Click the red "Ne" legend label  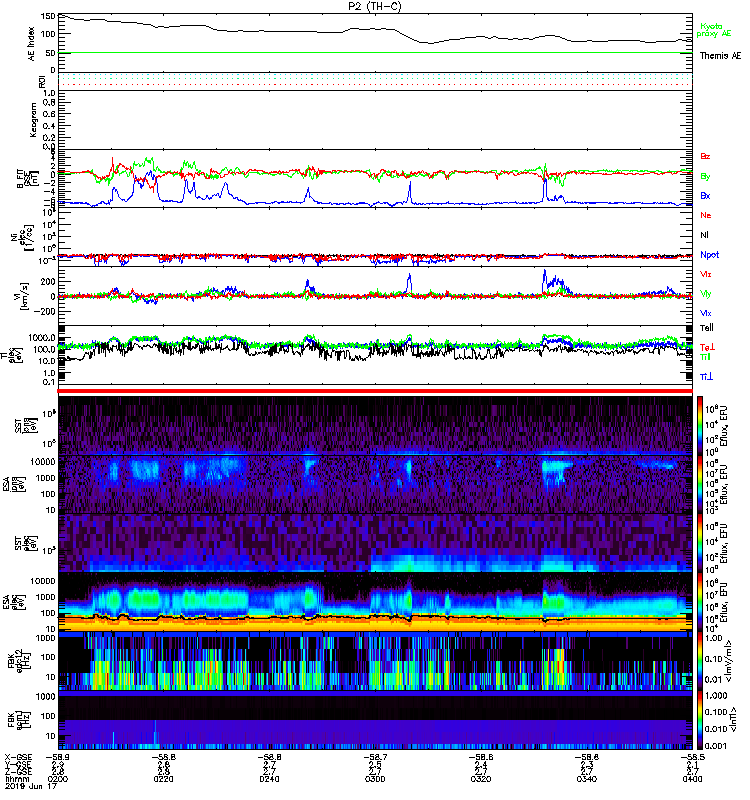click(706, 215)
